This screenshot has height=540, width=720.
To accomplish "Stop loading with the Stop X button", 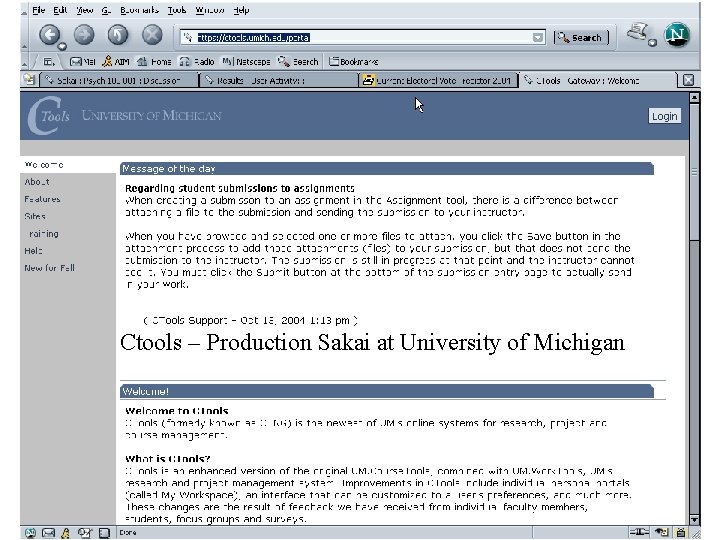I will click(152, 35).
